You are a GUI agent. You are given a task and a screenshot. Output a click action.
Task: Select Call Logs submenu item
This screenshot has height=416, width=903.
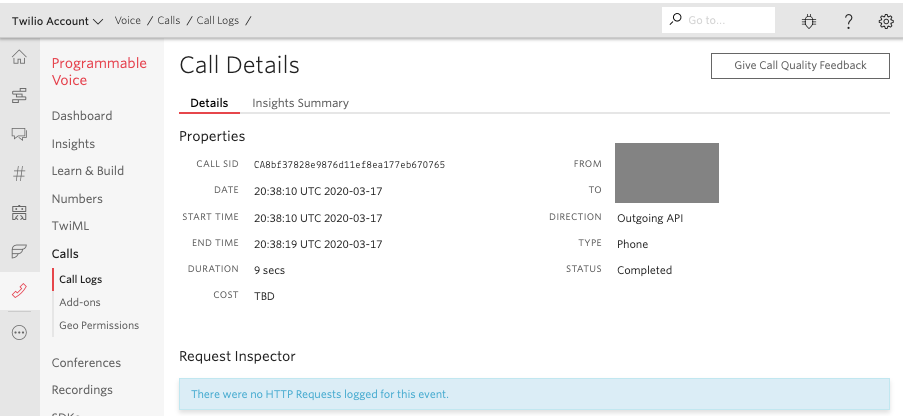(81, 279)
